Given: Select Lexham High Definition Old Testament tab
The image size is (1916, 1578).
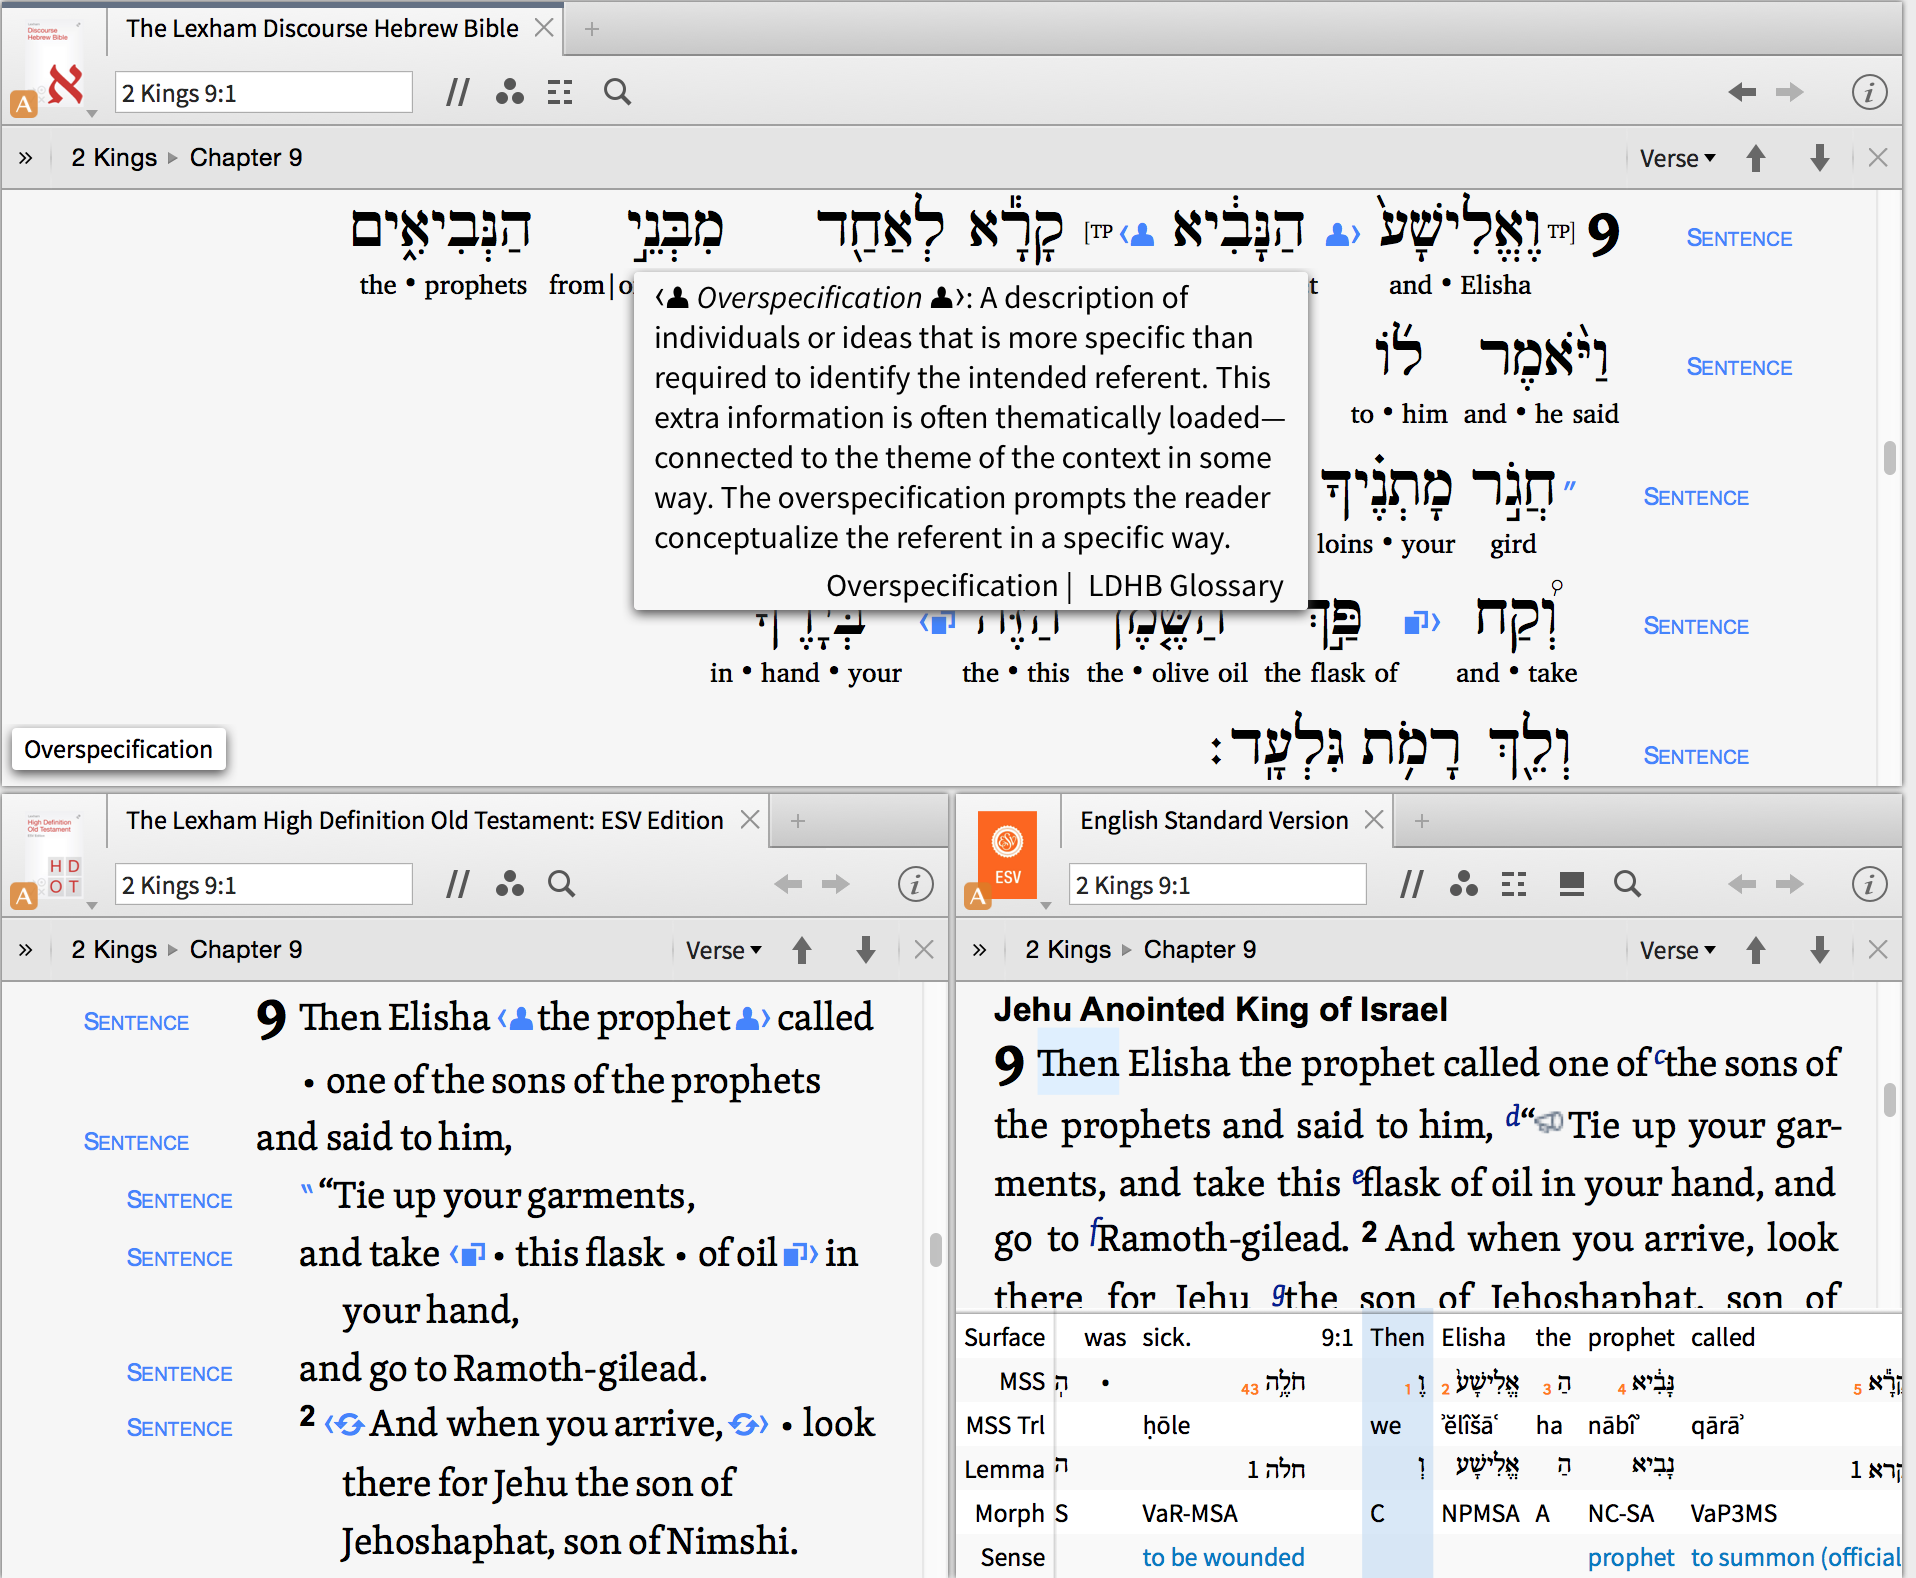Looking at the screenshot, I should pyautogui.click(x=424, y=821).
